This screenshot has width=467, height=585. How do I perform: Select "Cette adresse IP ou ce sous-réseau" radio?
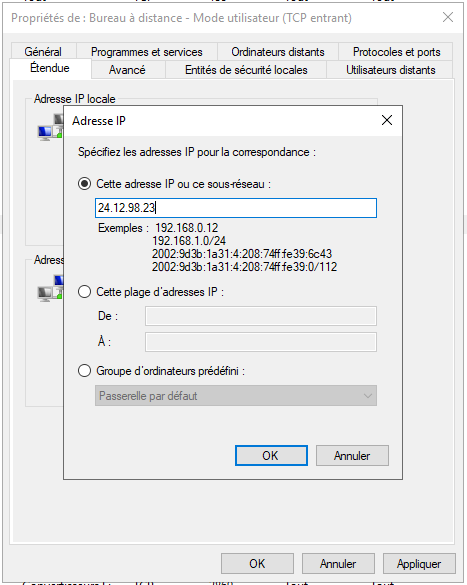point(85,184)
